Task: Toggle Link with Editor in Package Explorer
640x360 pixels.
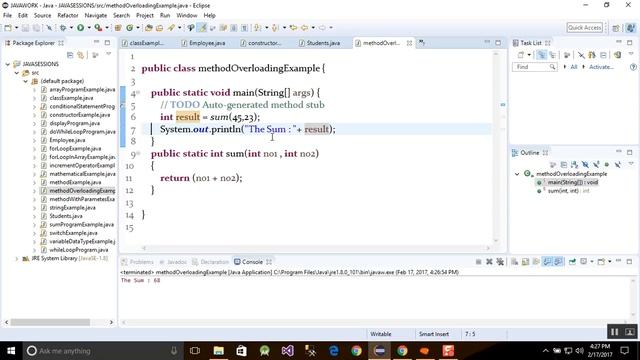Action: (x=80, y=55)
